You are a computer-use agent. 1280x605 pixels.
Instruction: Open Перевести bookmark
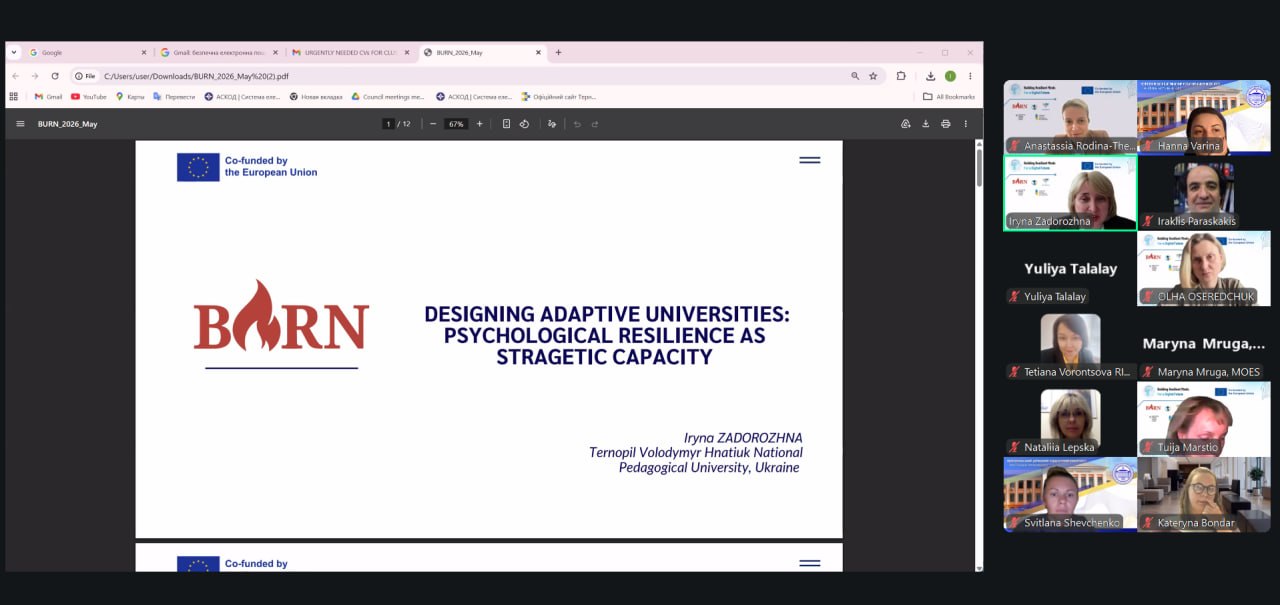tap(174, 97)
